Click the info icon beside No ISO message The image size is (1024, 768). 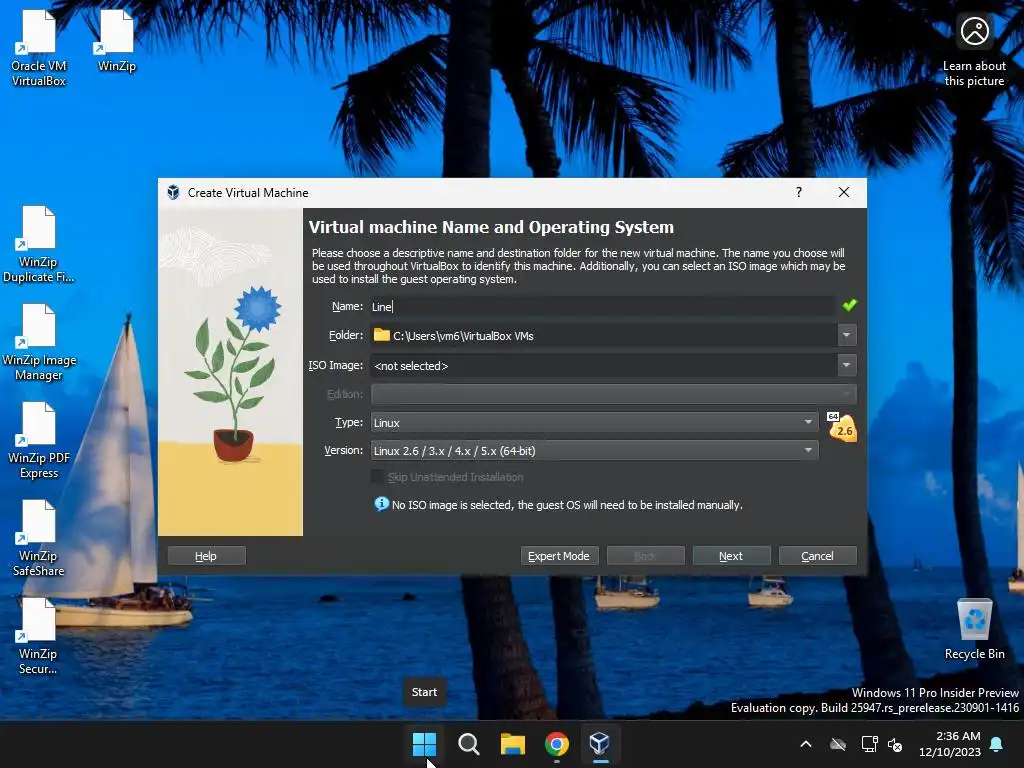(381, 504)
